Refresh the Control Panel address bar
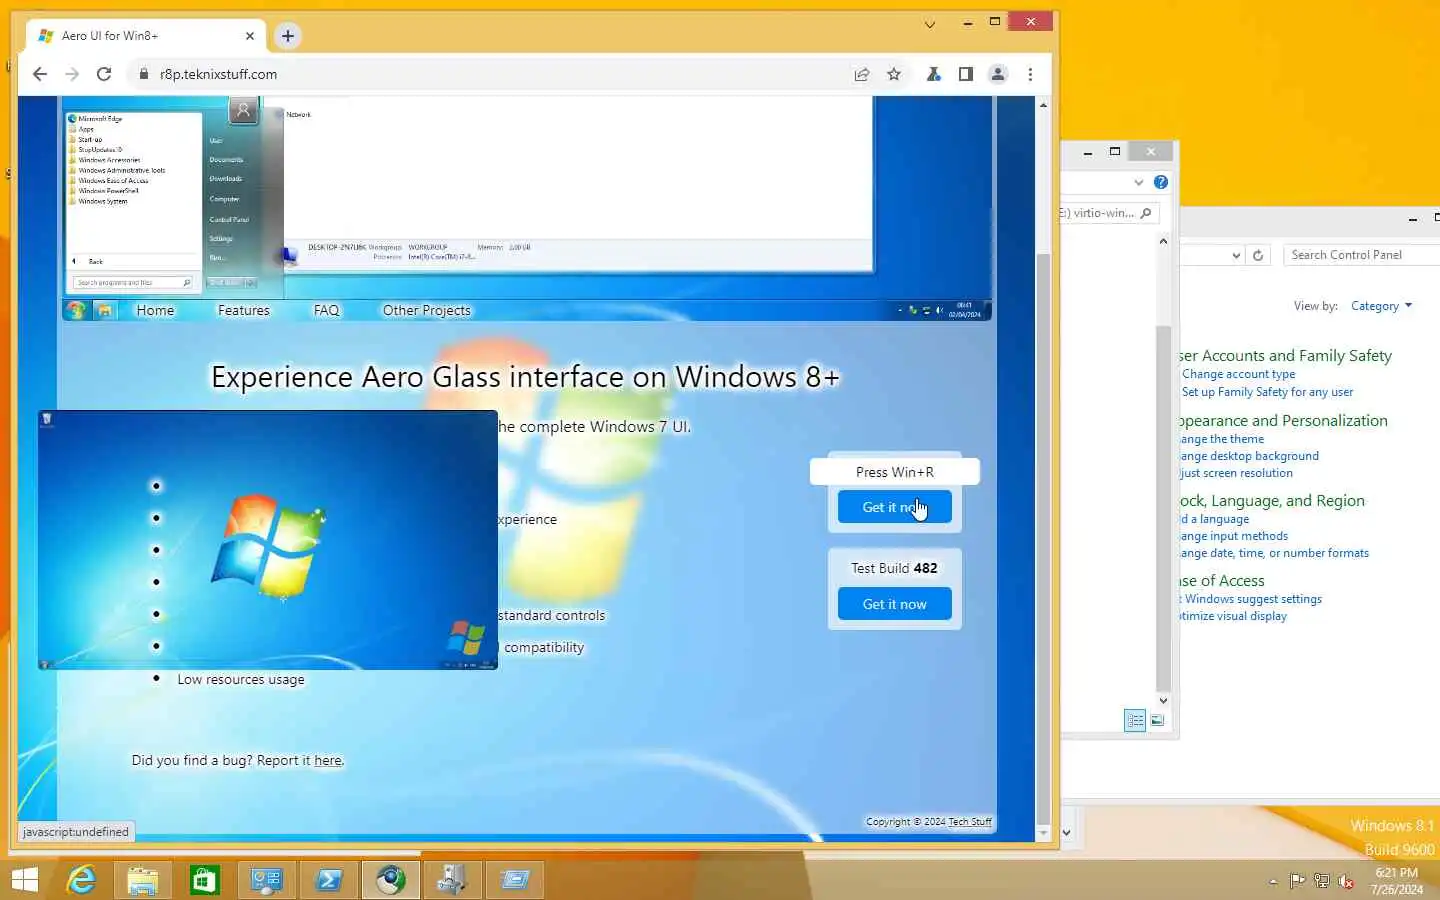Viewport: 1440px width, 900px height. click(x=1258, y=255)
